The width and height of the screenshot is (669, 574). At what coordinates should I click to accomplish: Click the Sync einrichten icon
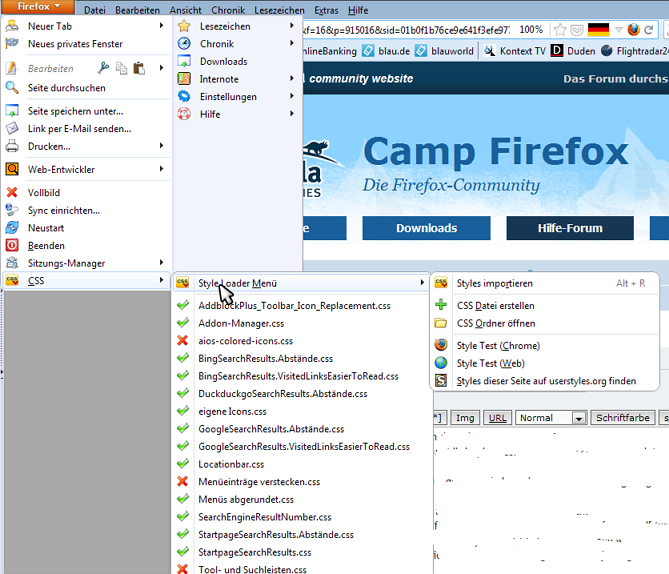point(12,210)
